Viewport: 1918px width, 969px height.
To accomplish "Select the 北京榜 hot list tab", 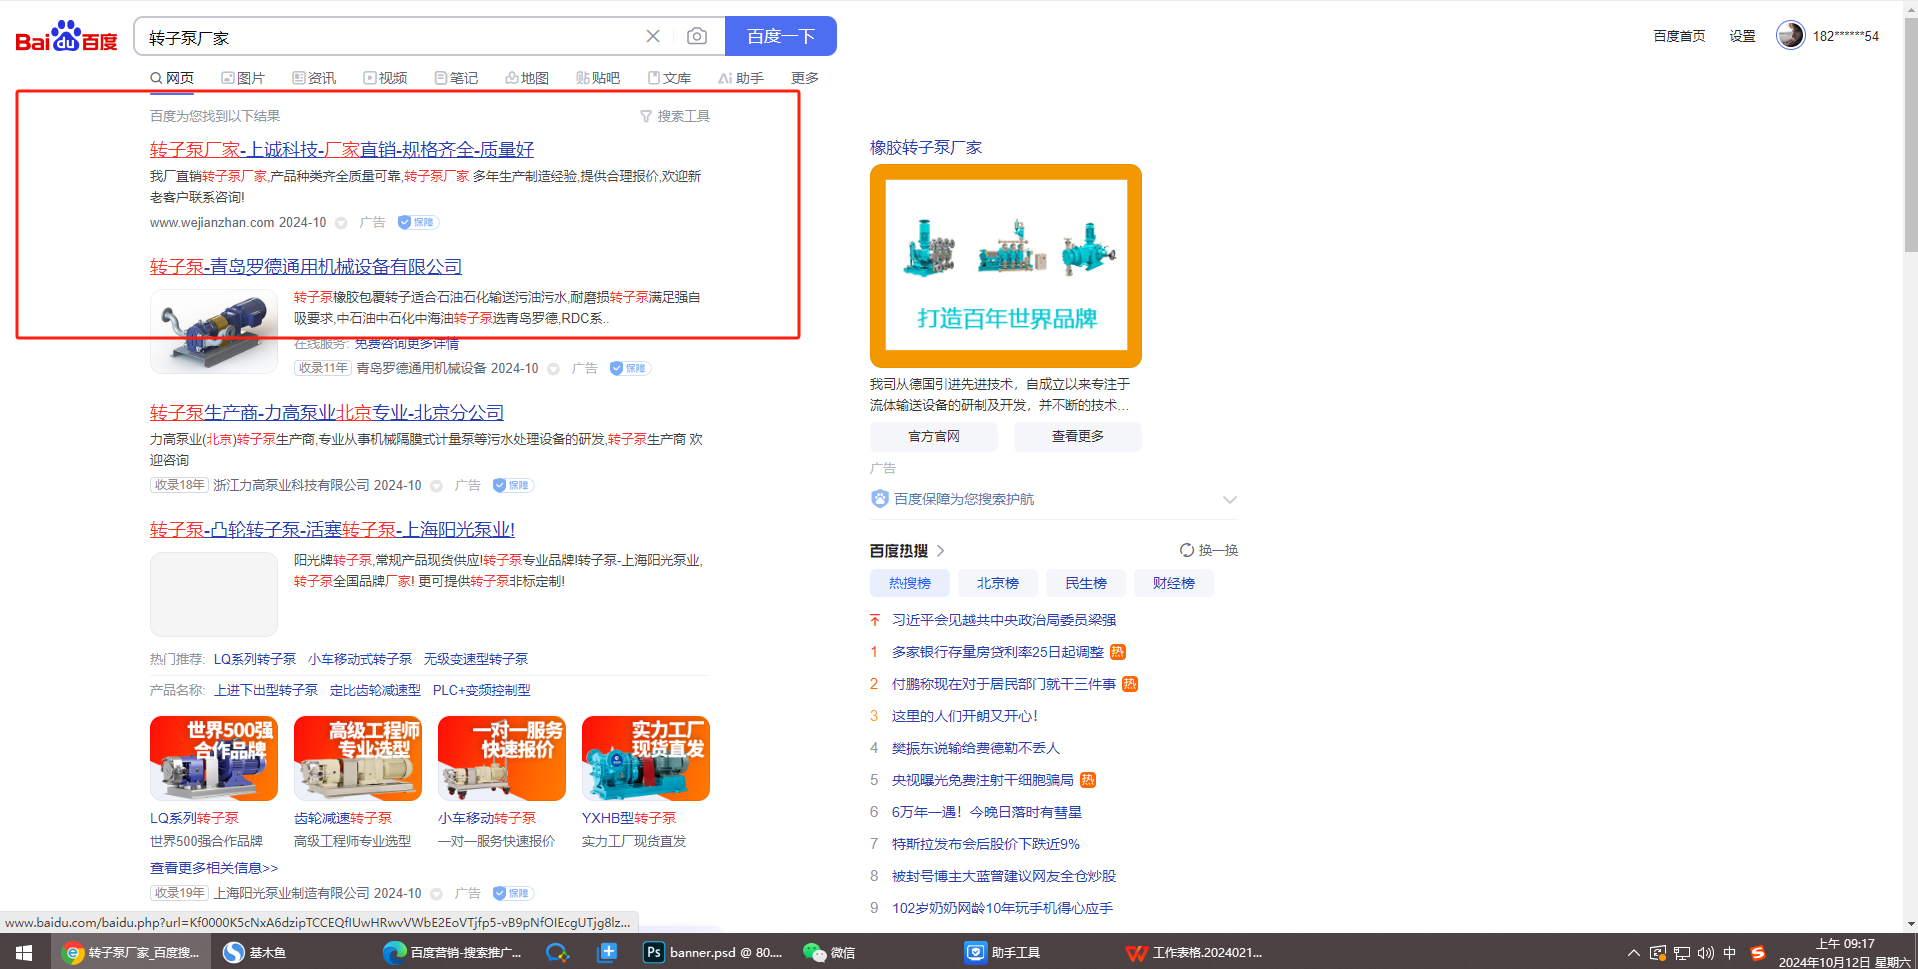I will tap(997, 583).
